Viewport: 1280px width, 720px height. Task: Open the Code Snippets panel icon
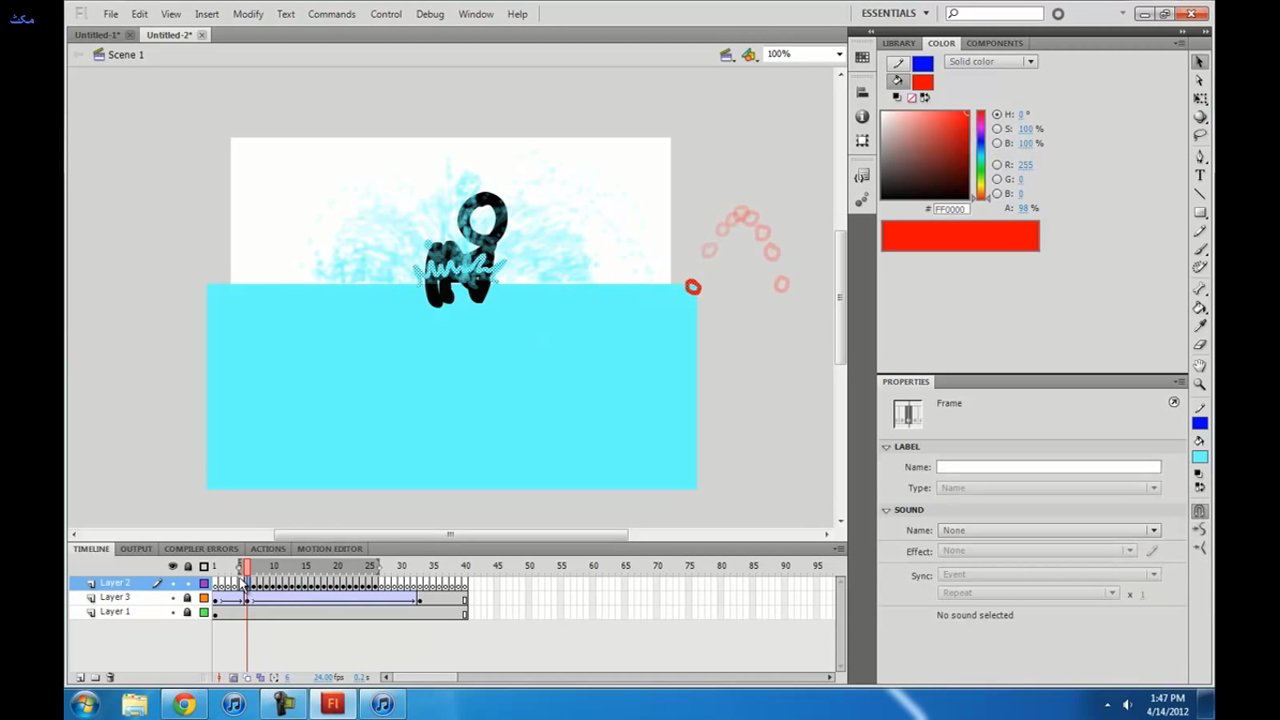(862, 176)
